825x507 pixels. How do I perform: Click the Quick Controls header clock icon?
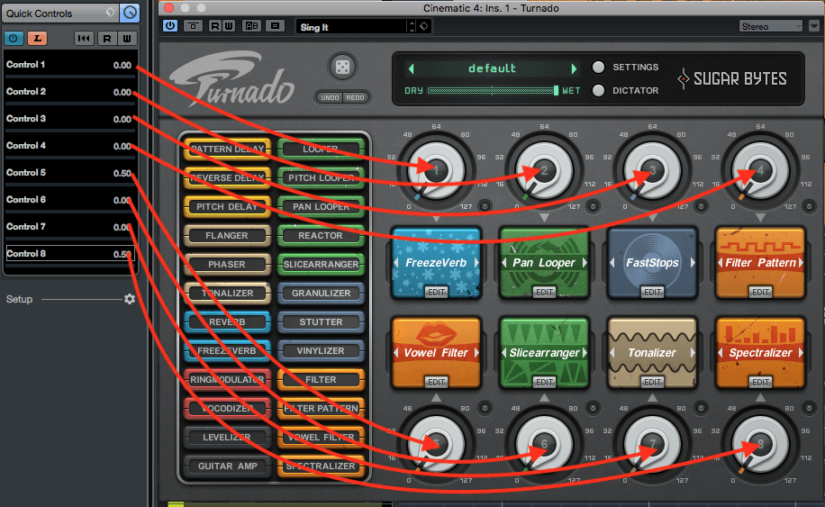(x=130, y=13)
